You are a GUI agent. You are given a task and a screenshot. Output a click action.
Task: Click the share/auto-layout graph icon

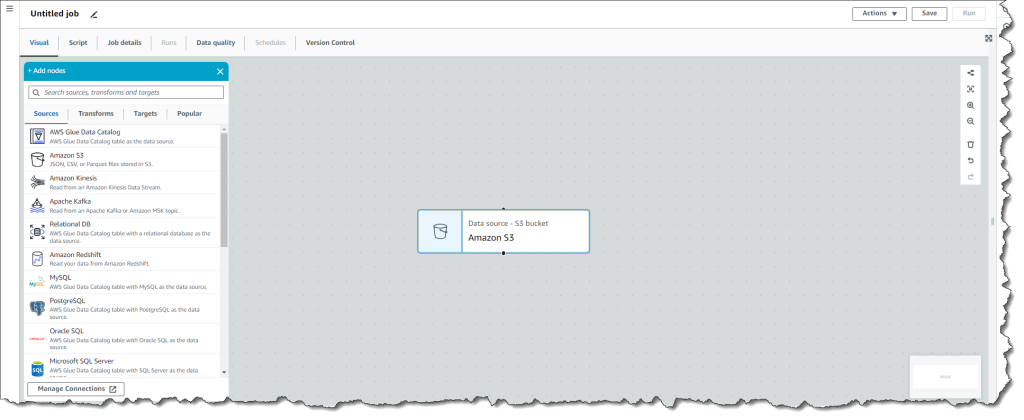pos(970,73)
